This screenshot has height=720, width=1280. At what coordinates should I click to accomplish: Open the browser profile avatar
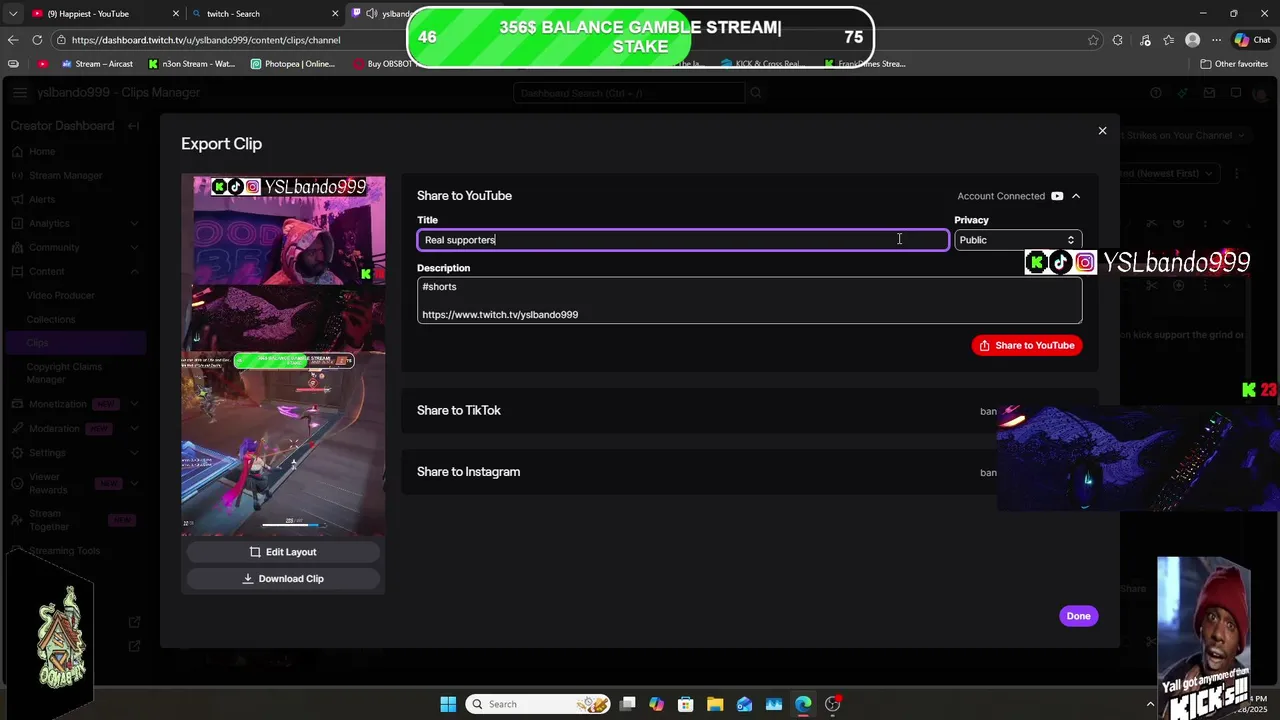pyautogui.click(x=1192, y=40)
